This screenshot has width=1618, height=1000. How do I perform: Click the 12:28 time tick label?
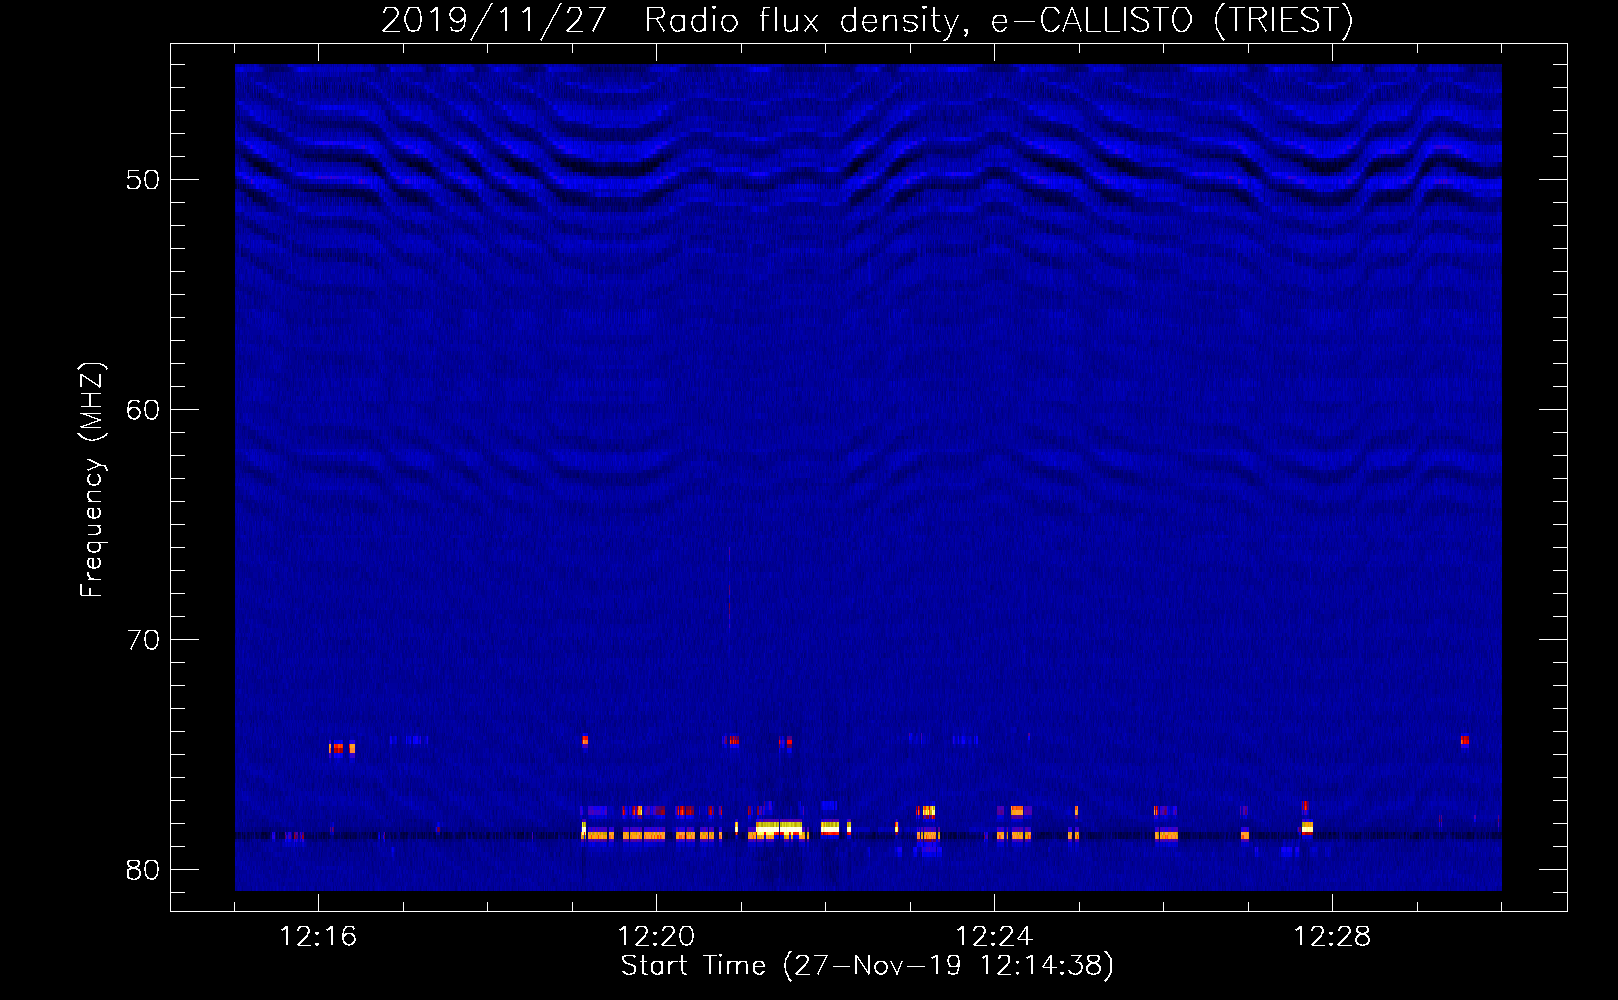pos(1332,937)
